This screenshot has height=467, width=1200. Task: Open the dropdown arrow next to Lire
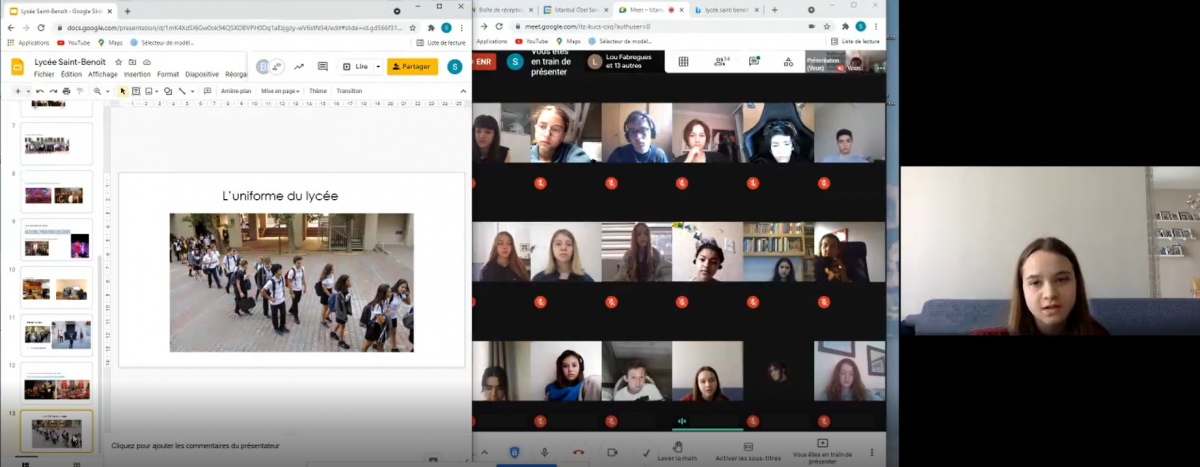pos(376,66)
